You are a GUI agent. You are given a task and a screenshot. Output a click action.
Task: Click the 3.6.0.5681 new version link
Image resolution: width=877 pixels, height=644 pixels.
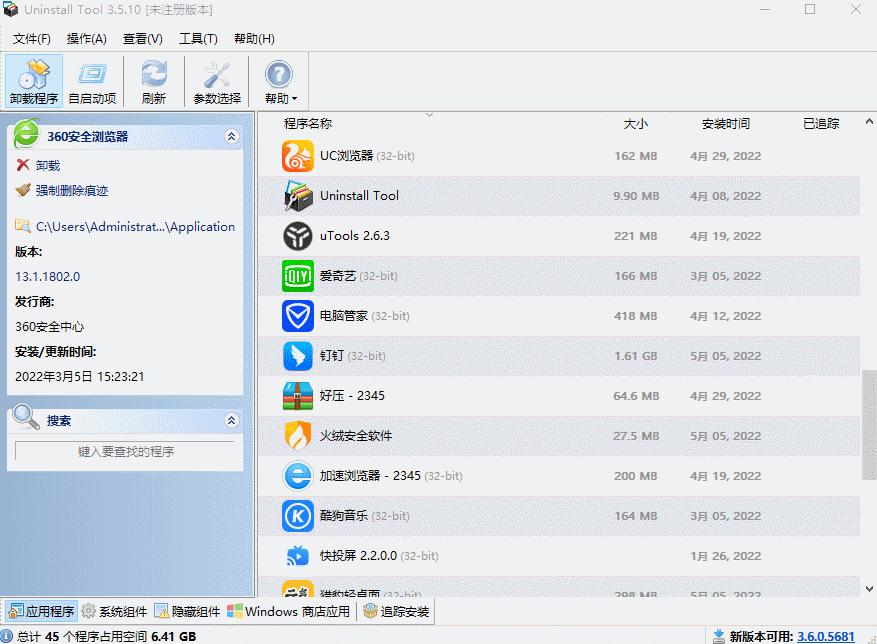click(826, 636)
